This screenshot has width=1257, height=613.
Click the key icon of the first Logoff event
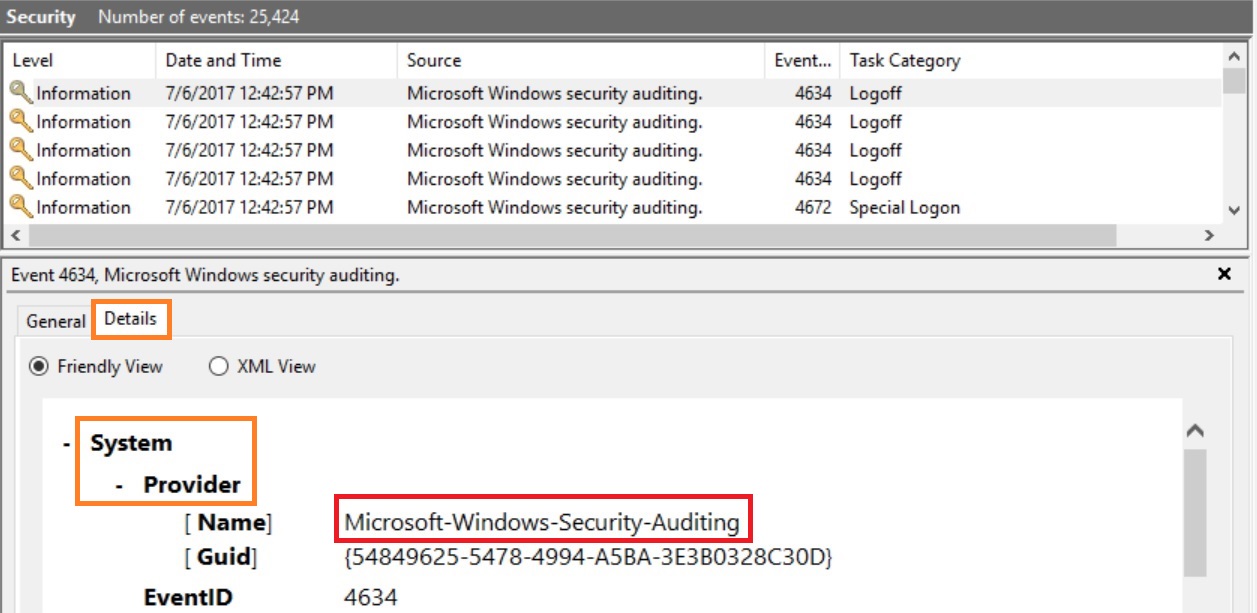click(21, 93)
